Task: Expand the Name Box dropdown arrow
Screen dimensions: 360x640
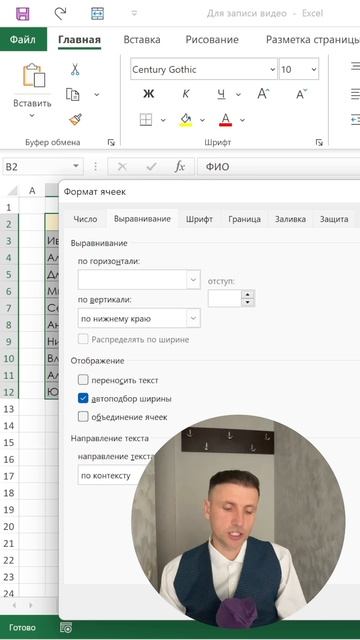Action: [x=76, y=167]
